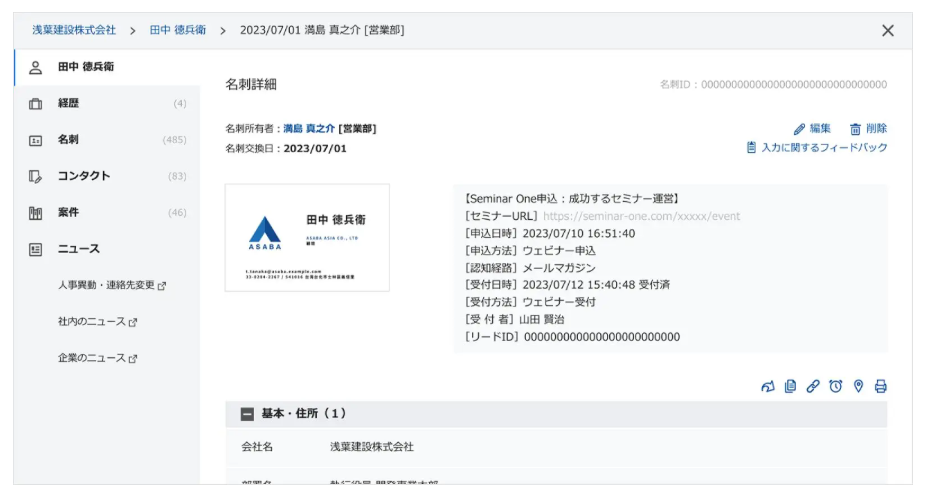Open the コンタクト sidebar section
The width and height of the screenshot is (925, 490).
coord(107,176)
